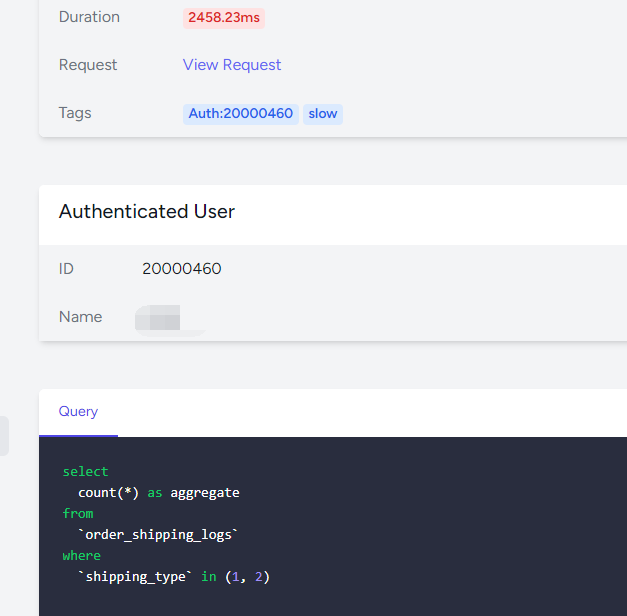Click the count(*) expression in the query
The width and height of the screenshot is (627, 616).
point(108,492)
